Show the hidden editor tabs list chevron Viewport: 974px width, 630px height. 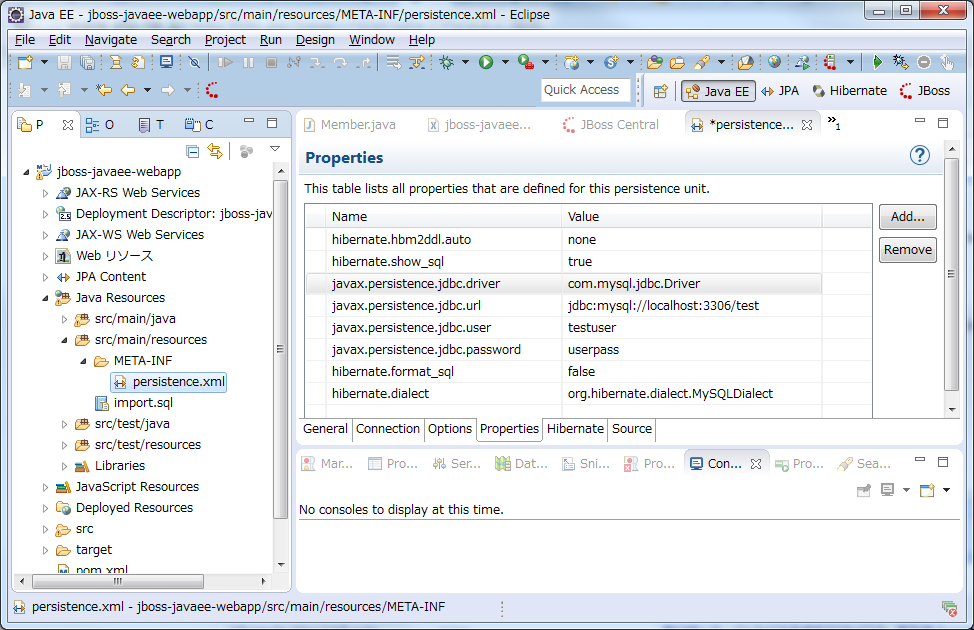(x=834, y=123)
